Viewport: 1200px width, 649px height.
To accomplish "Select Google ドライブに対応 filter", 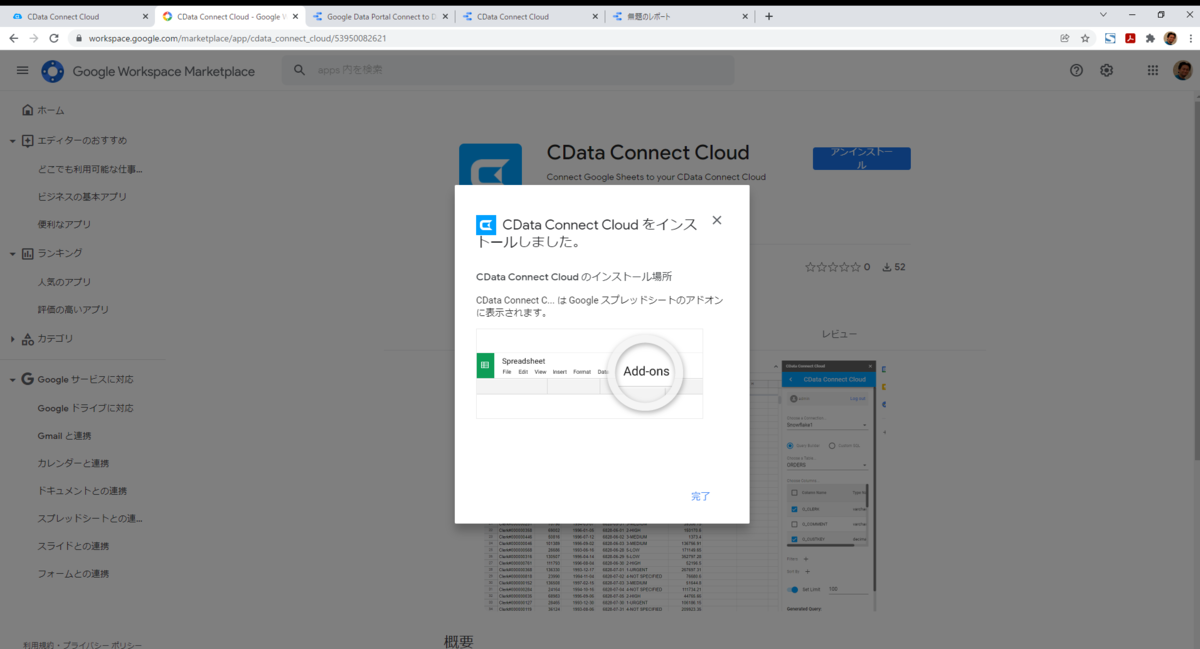I will click(85, 408).
